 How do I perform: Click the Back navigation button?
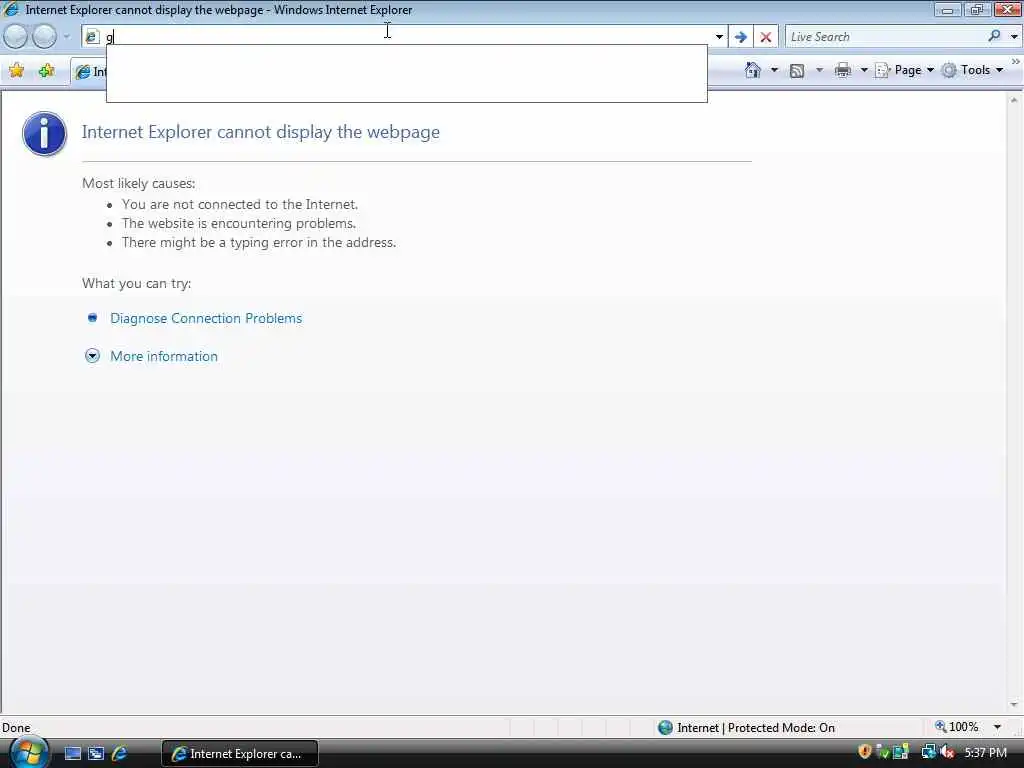(x=16, y=37)
